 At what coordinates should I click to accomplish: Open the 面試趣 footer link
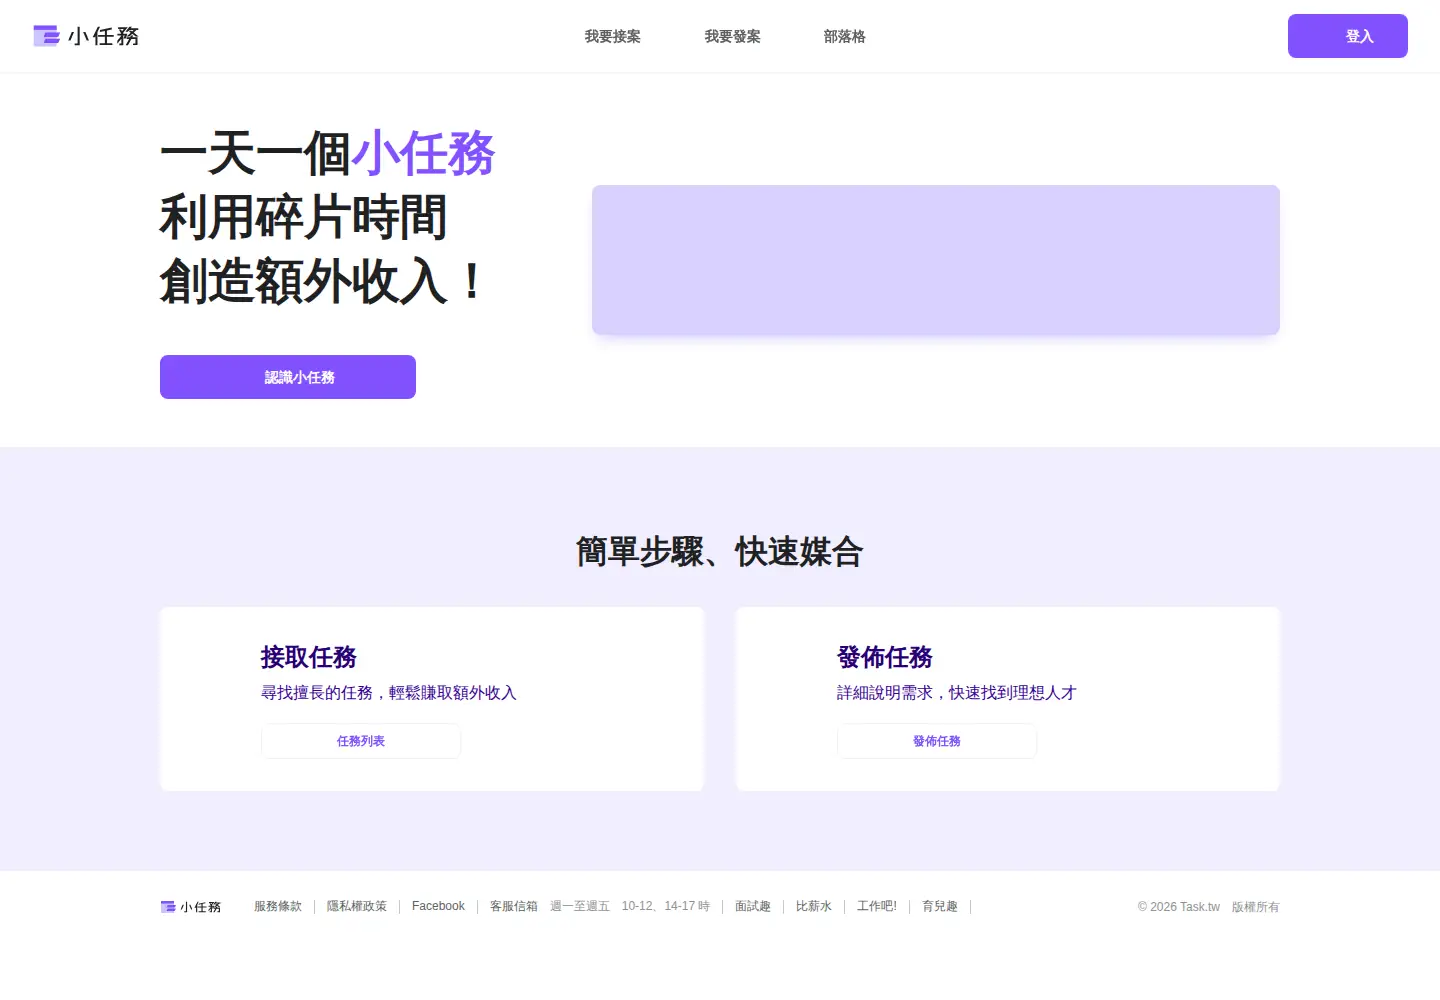pyautogui.click(x=753, y=906)
